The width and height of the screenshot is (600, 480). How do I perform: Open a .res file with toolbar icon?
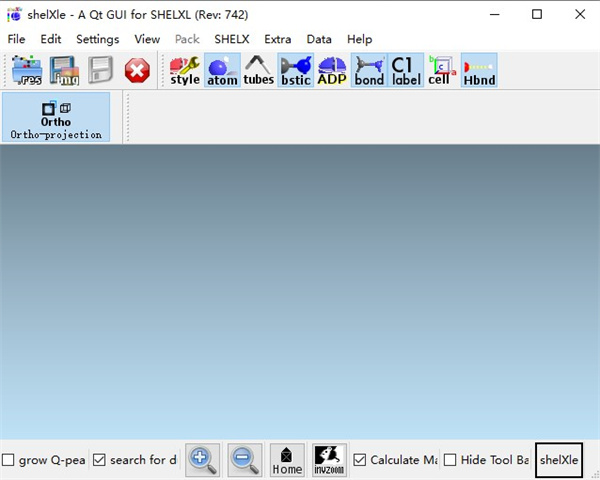(x=27, y=70)
